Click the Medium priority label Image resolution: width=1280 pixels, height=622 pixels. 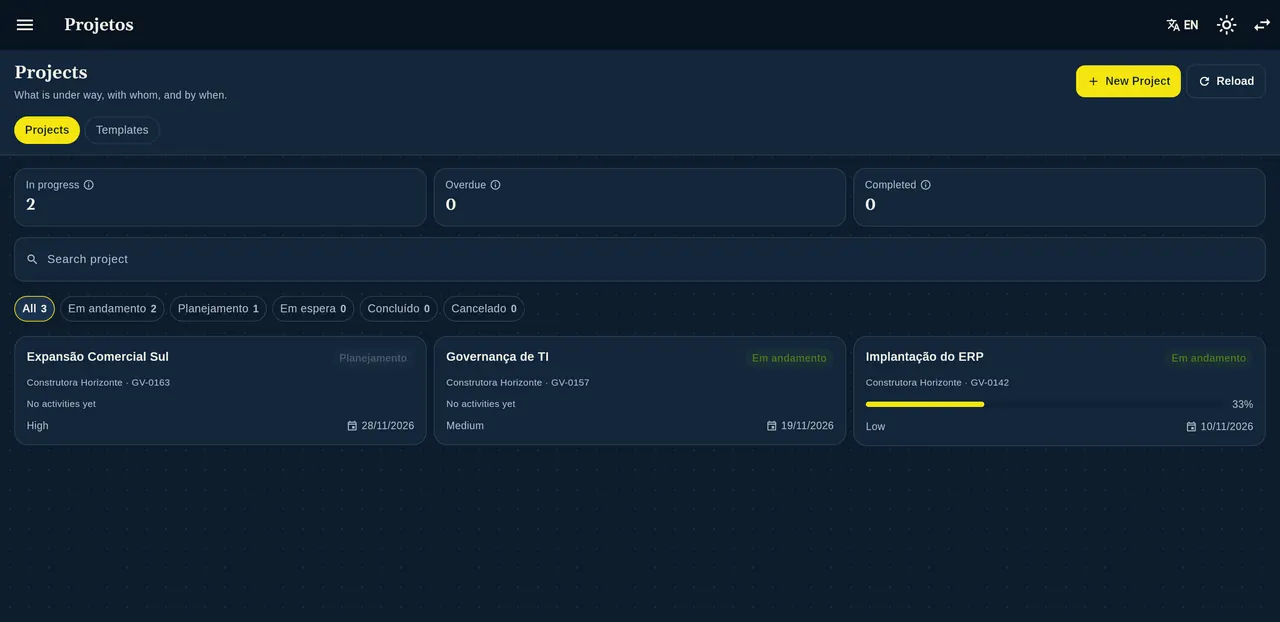tap(465, 426)
